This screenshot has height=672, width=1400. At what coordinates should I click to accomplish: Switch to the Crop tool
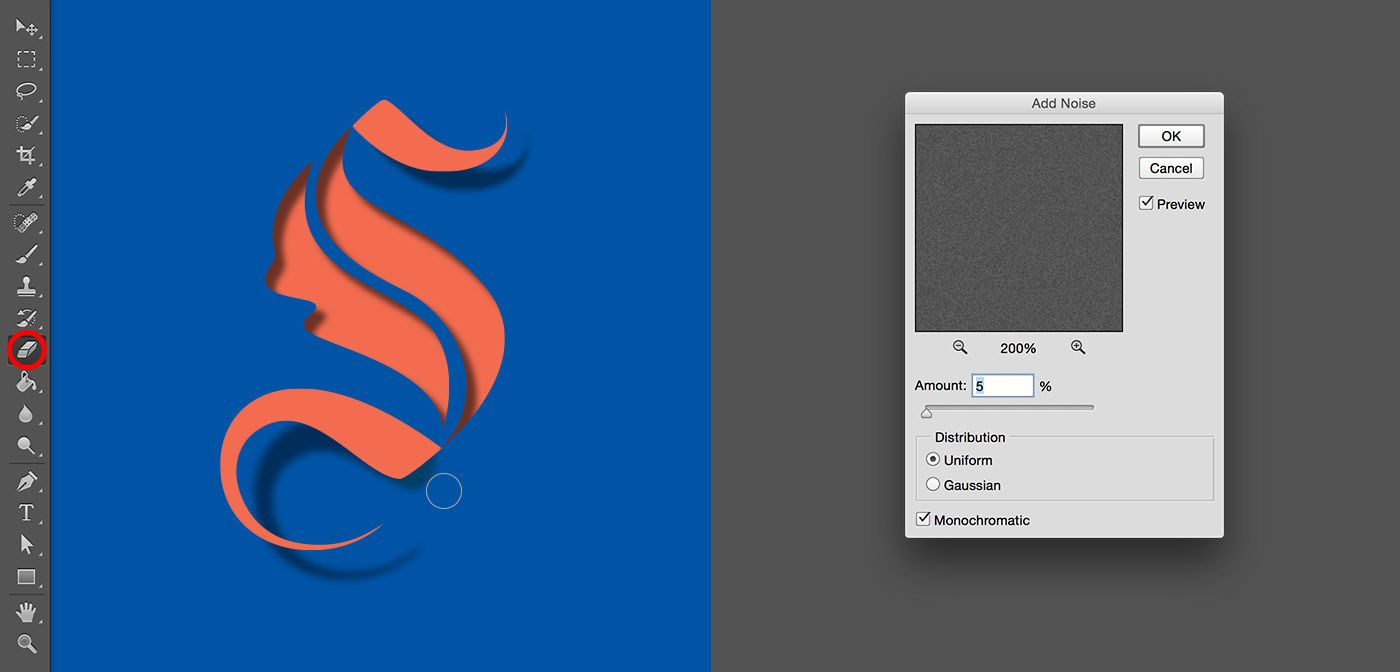(x=26, y=156)
